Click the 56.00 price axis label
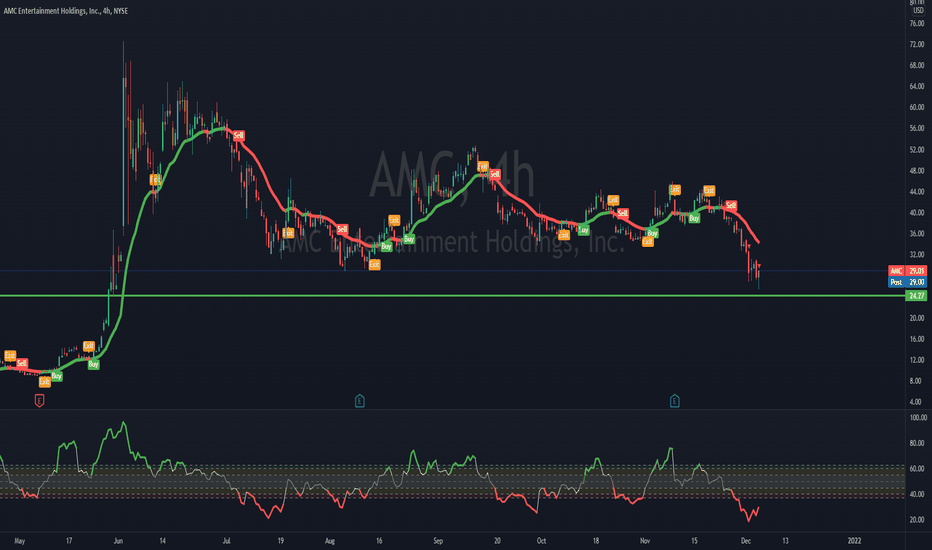This screenshot has height=550, width=932. click(917, 128)
